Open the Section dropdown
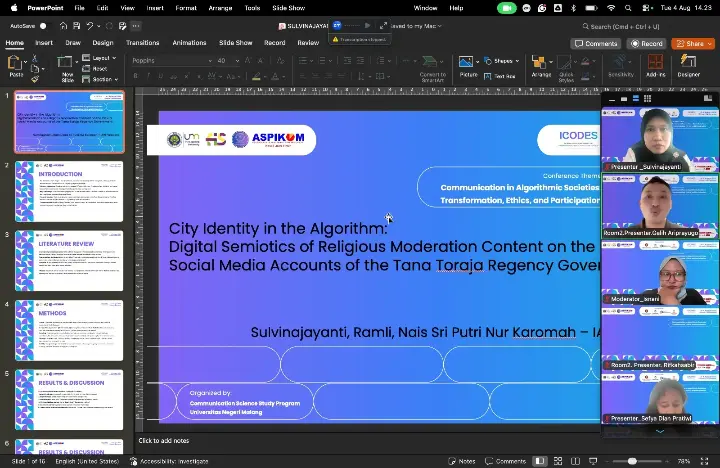Screen dimensions: 720x468 tap(100, 79)
